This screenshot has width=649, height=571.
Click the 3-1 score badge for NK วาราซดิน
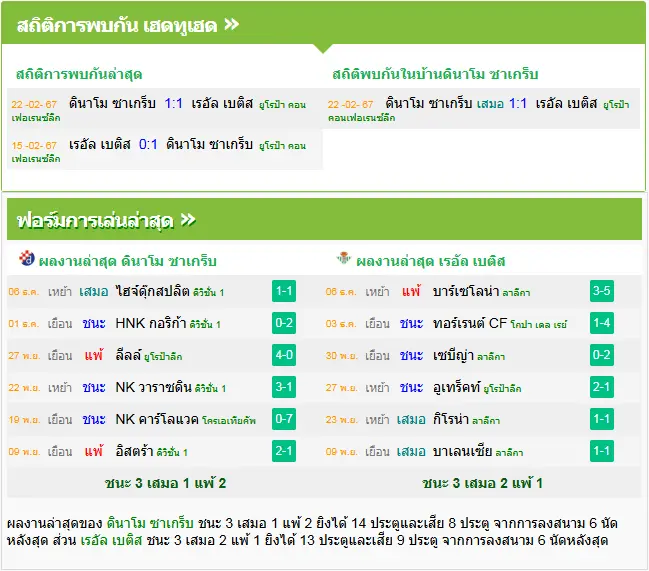[x=284, y=387]
